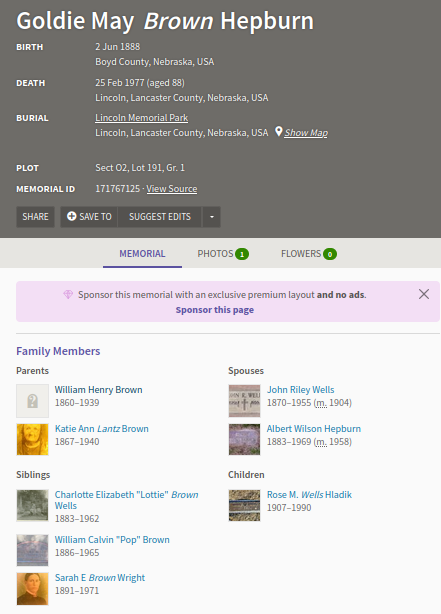Switch to the Flowers tab
Viewport: 441px width, 614px height.
tap(309, 254)
